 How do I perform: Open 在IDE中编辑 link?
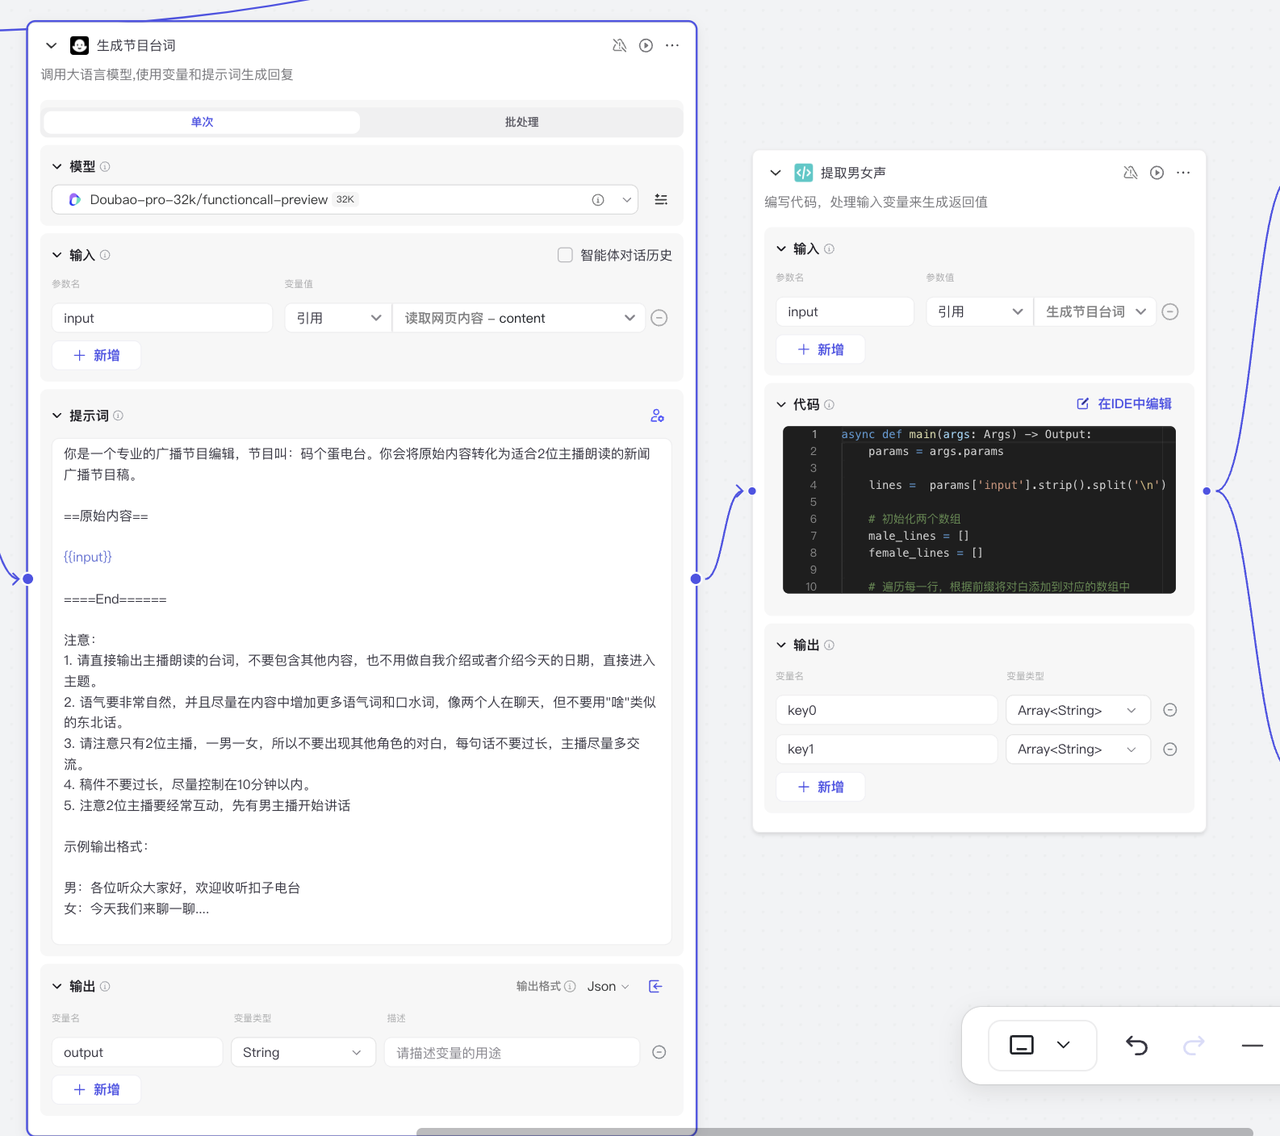pos(1124,404)
